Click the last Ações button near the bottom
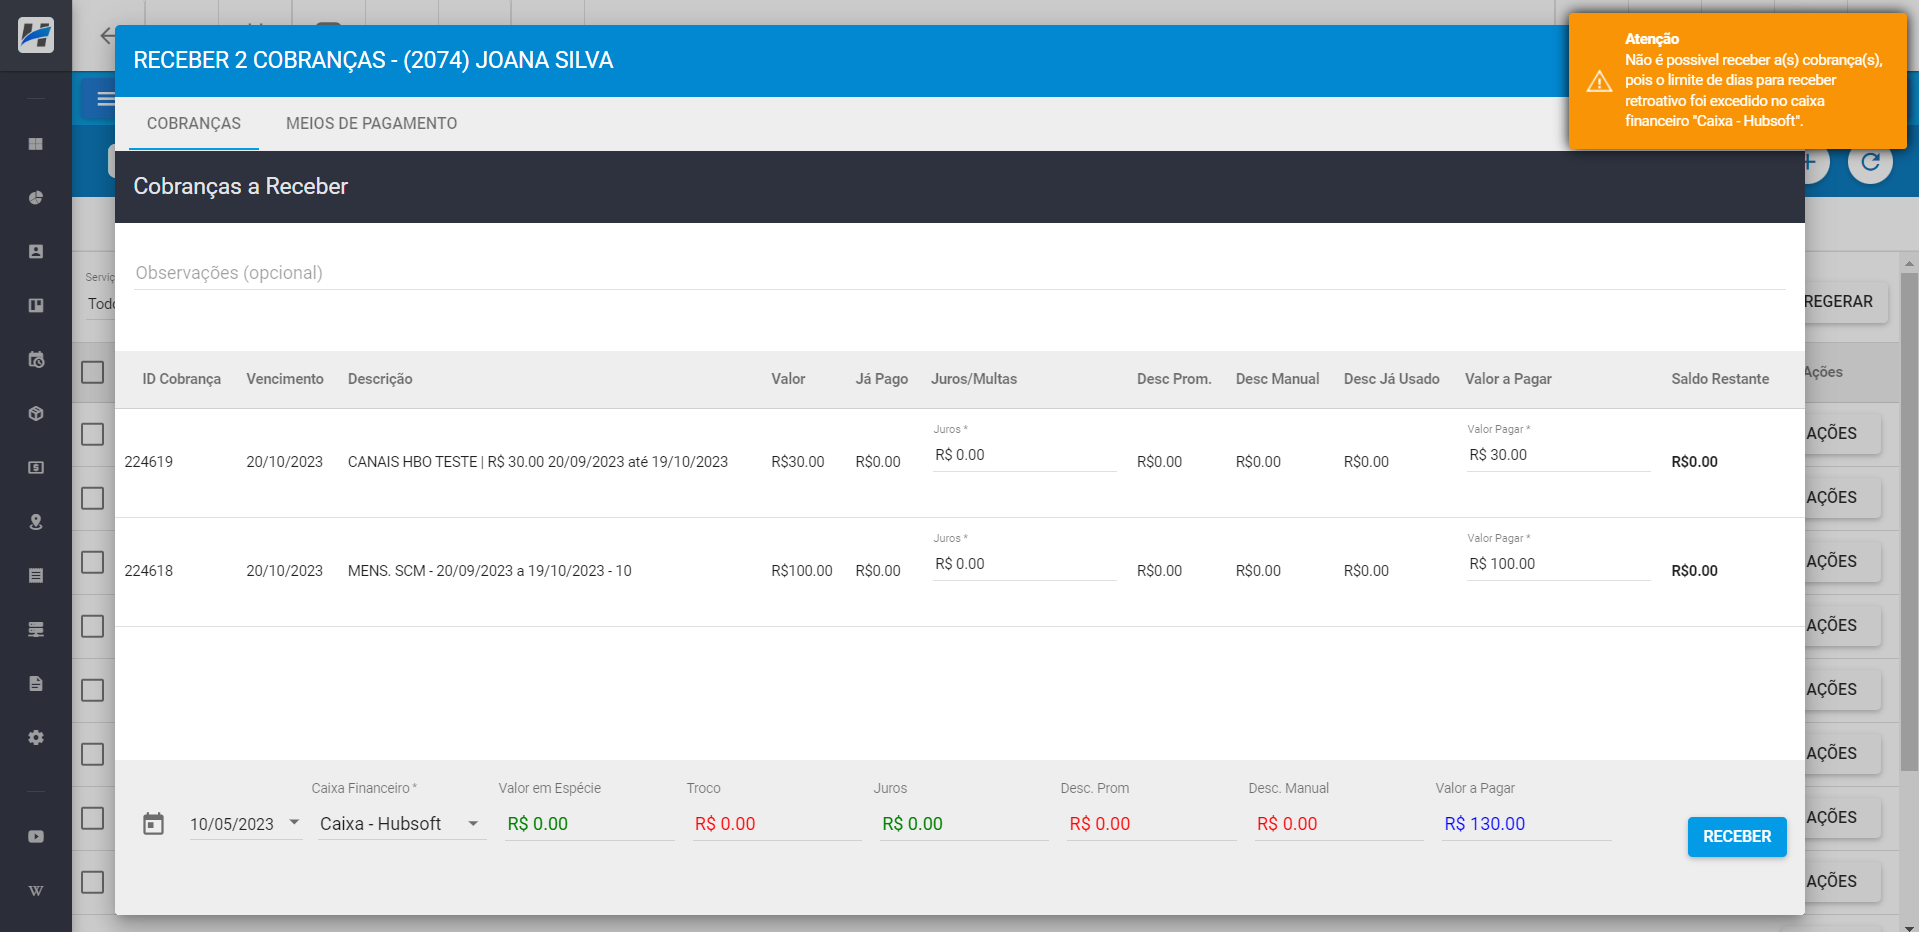 [x=1843, y=881]
